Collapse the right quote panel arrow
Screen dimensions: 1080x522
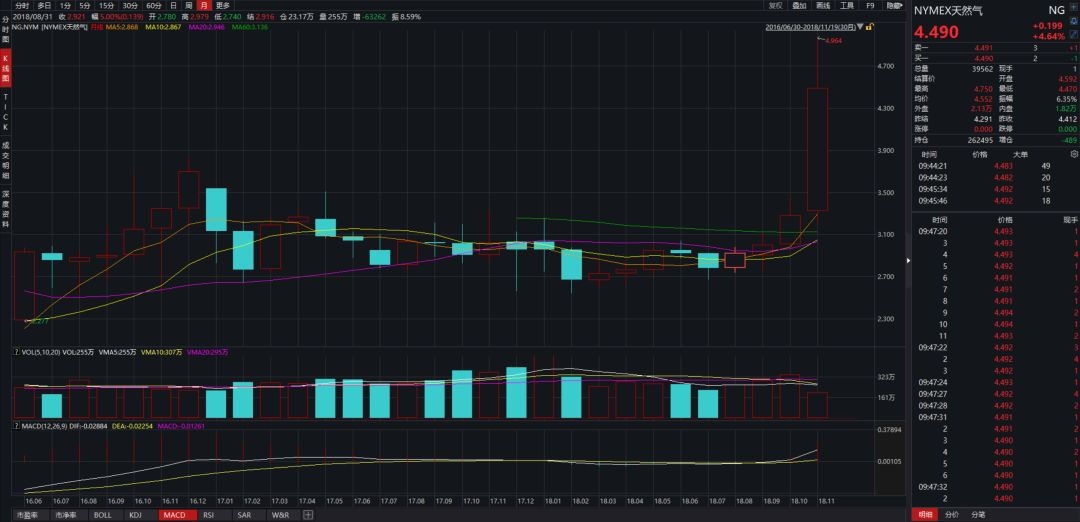click(x=907, y=260)
